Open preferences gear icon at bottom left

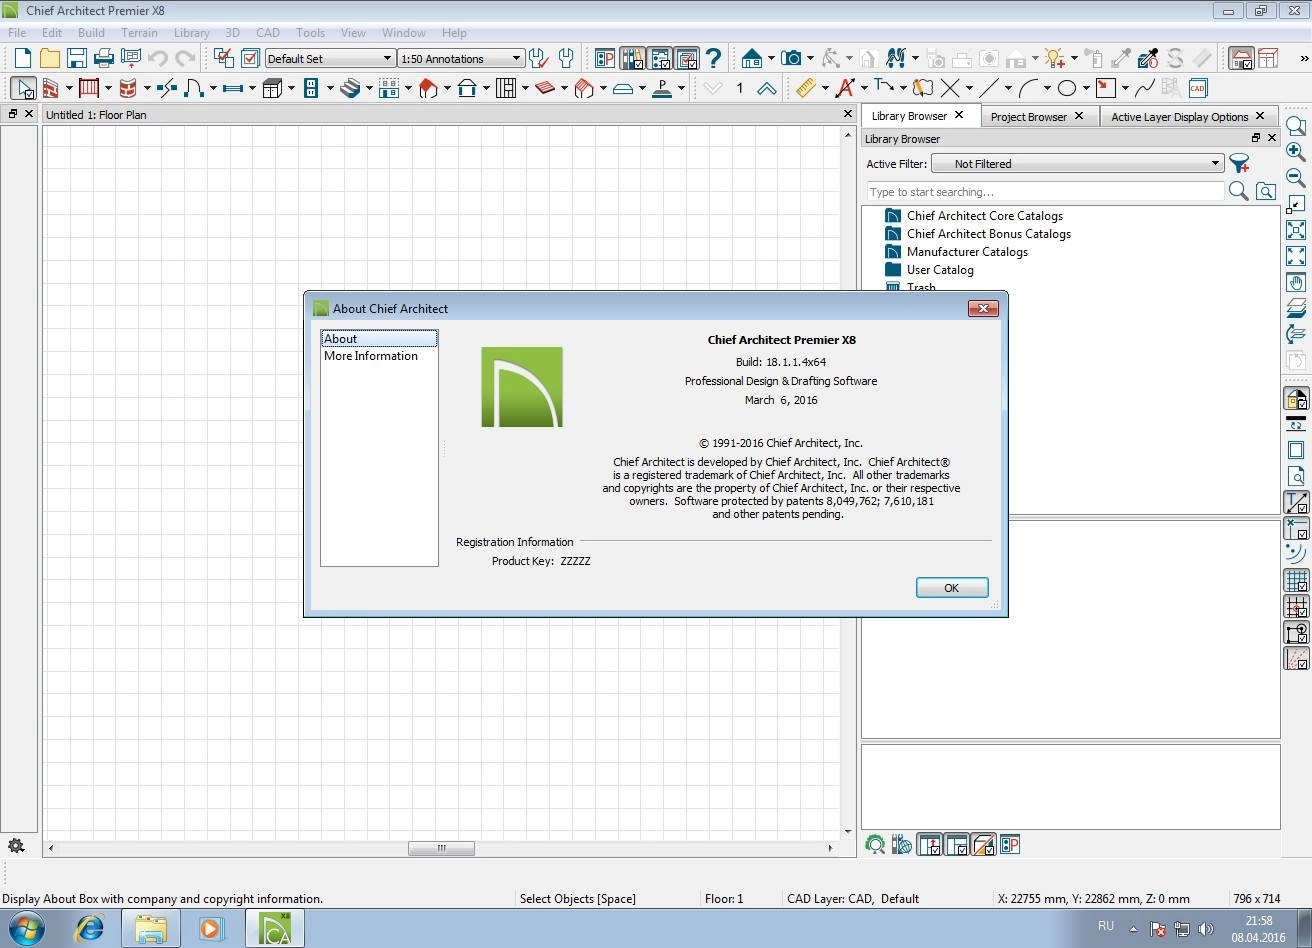click(16, 845)
